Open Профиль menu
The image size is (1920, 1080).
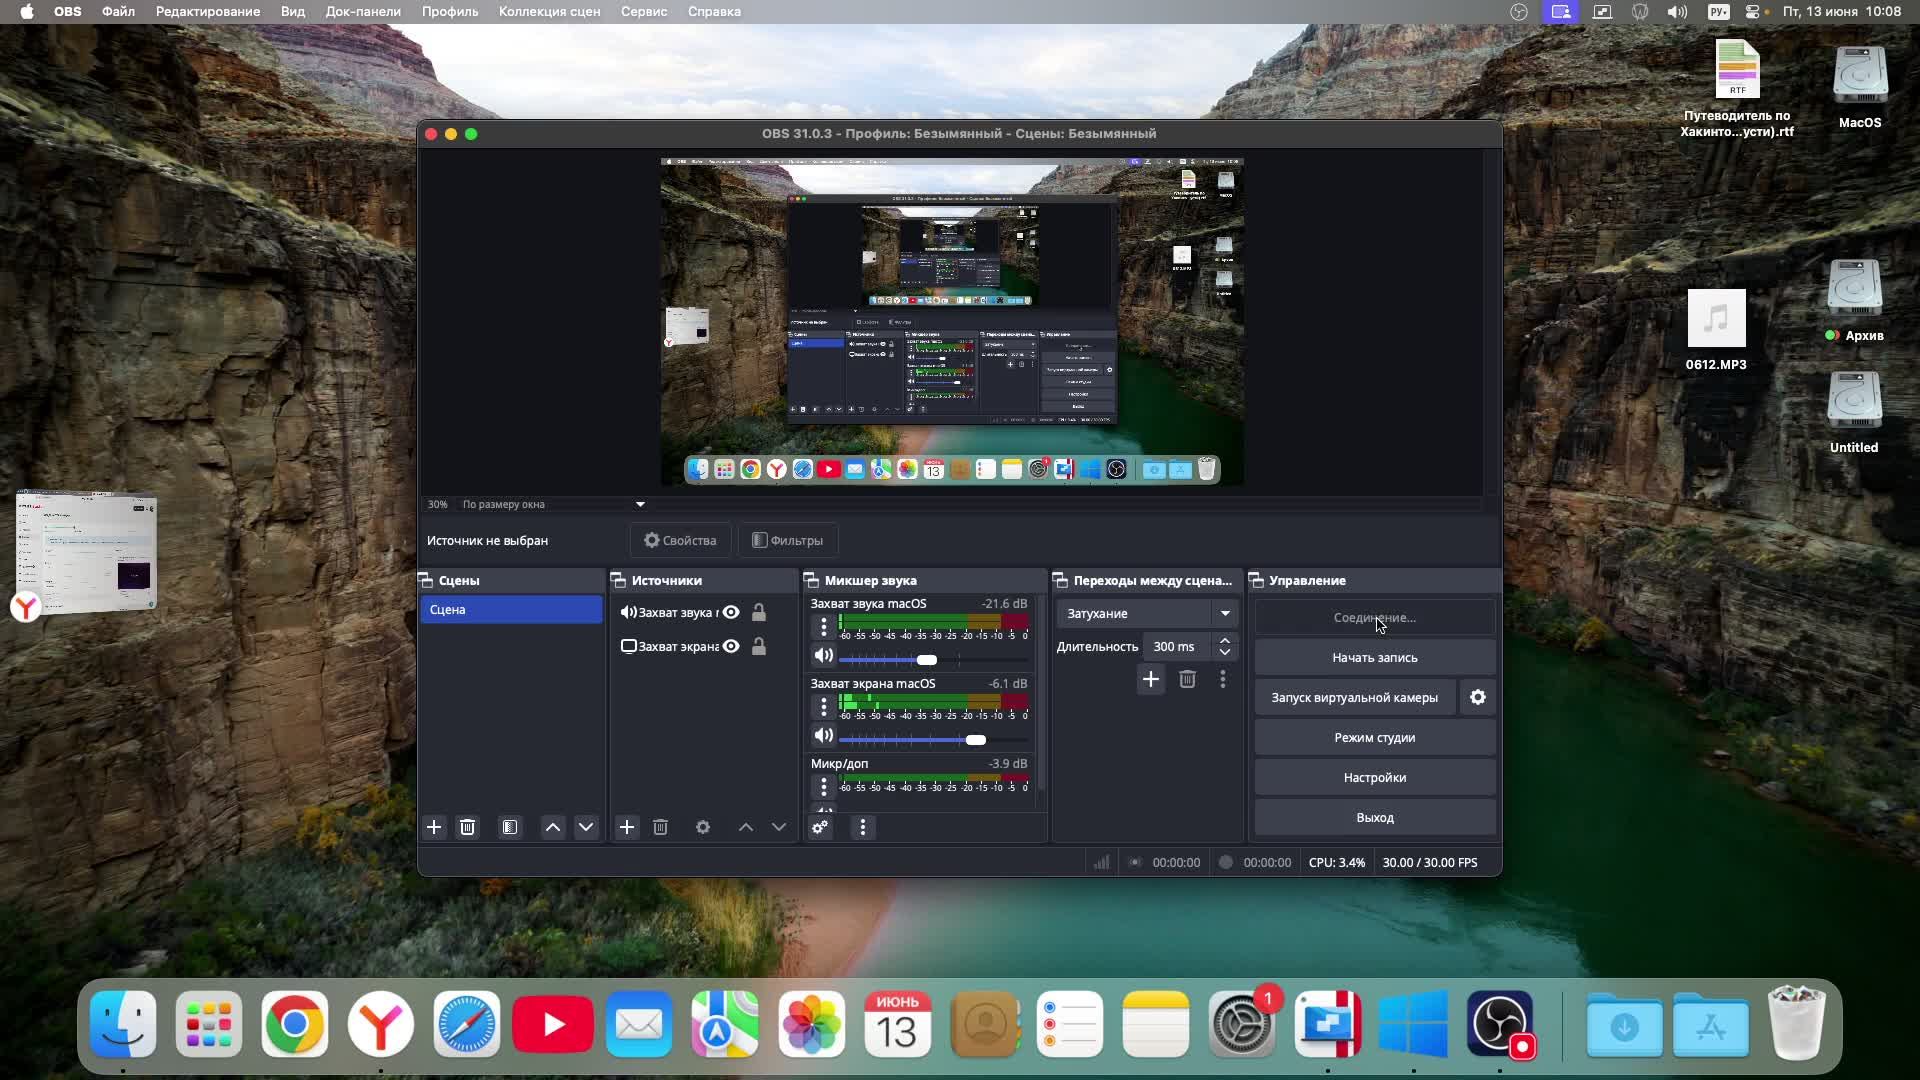(x=450, y=11)
